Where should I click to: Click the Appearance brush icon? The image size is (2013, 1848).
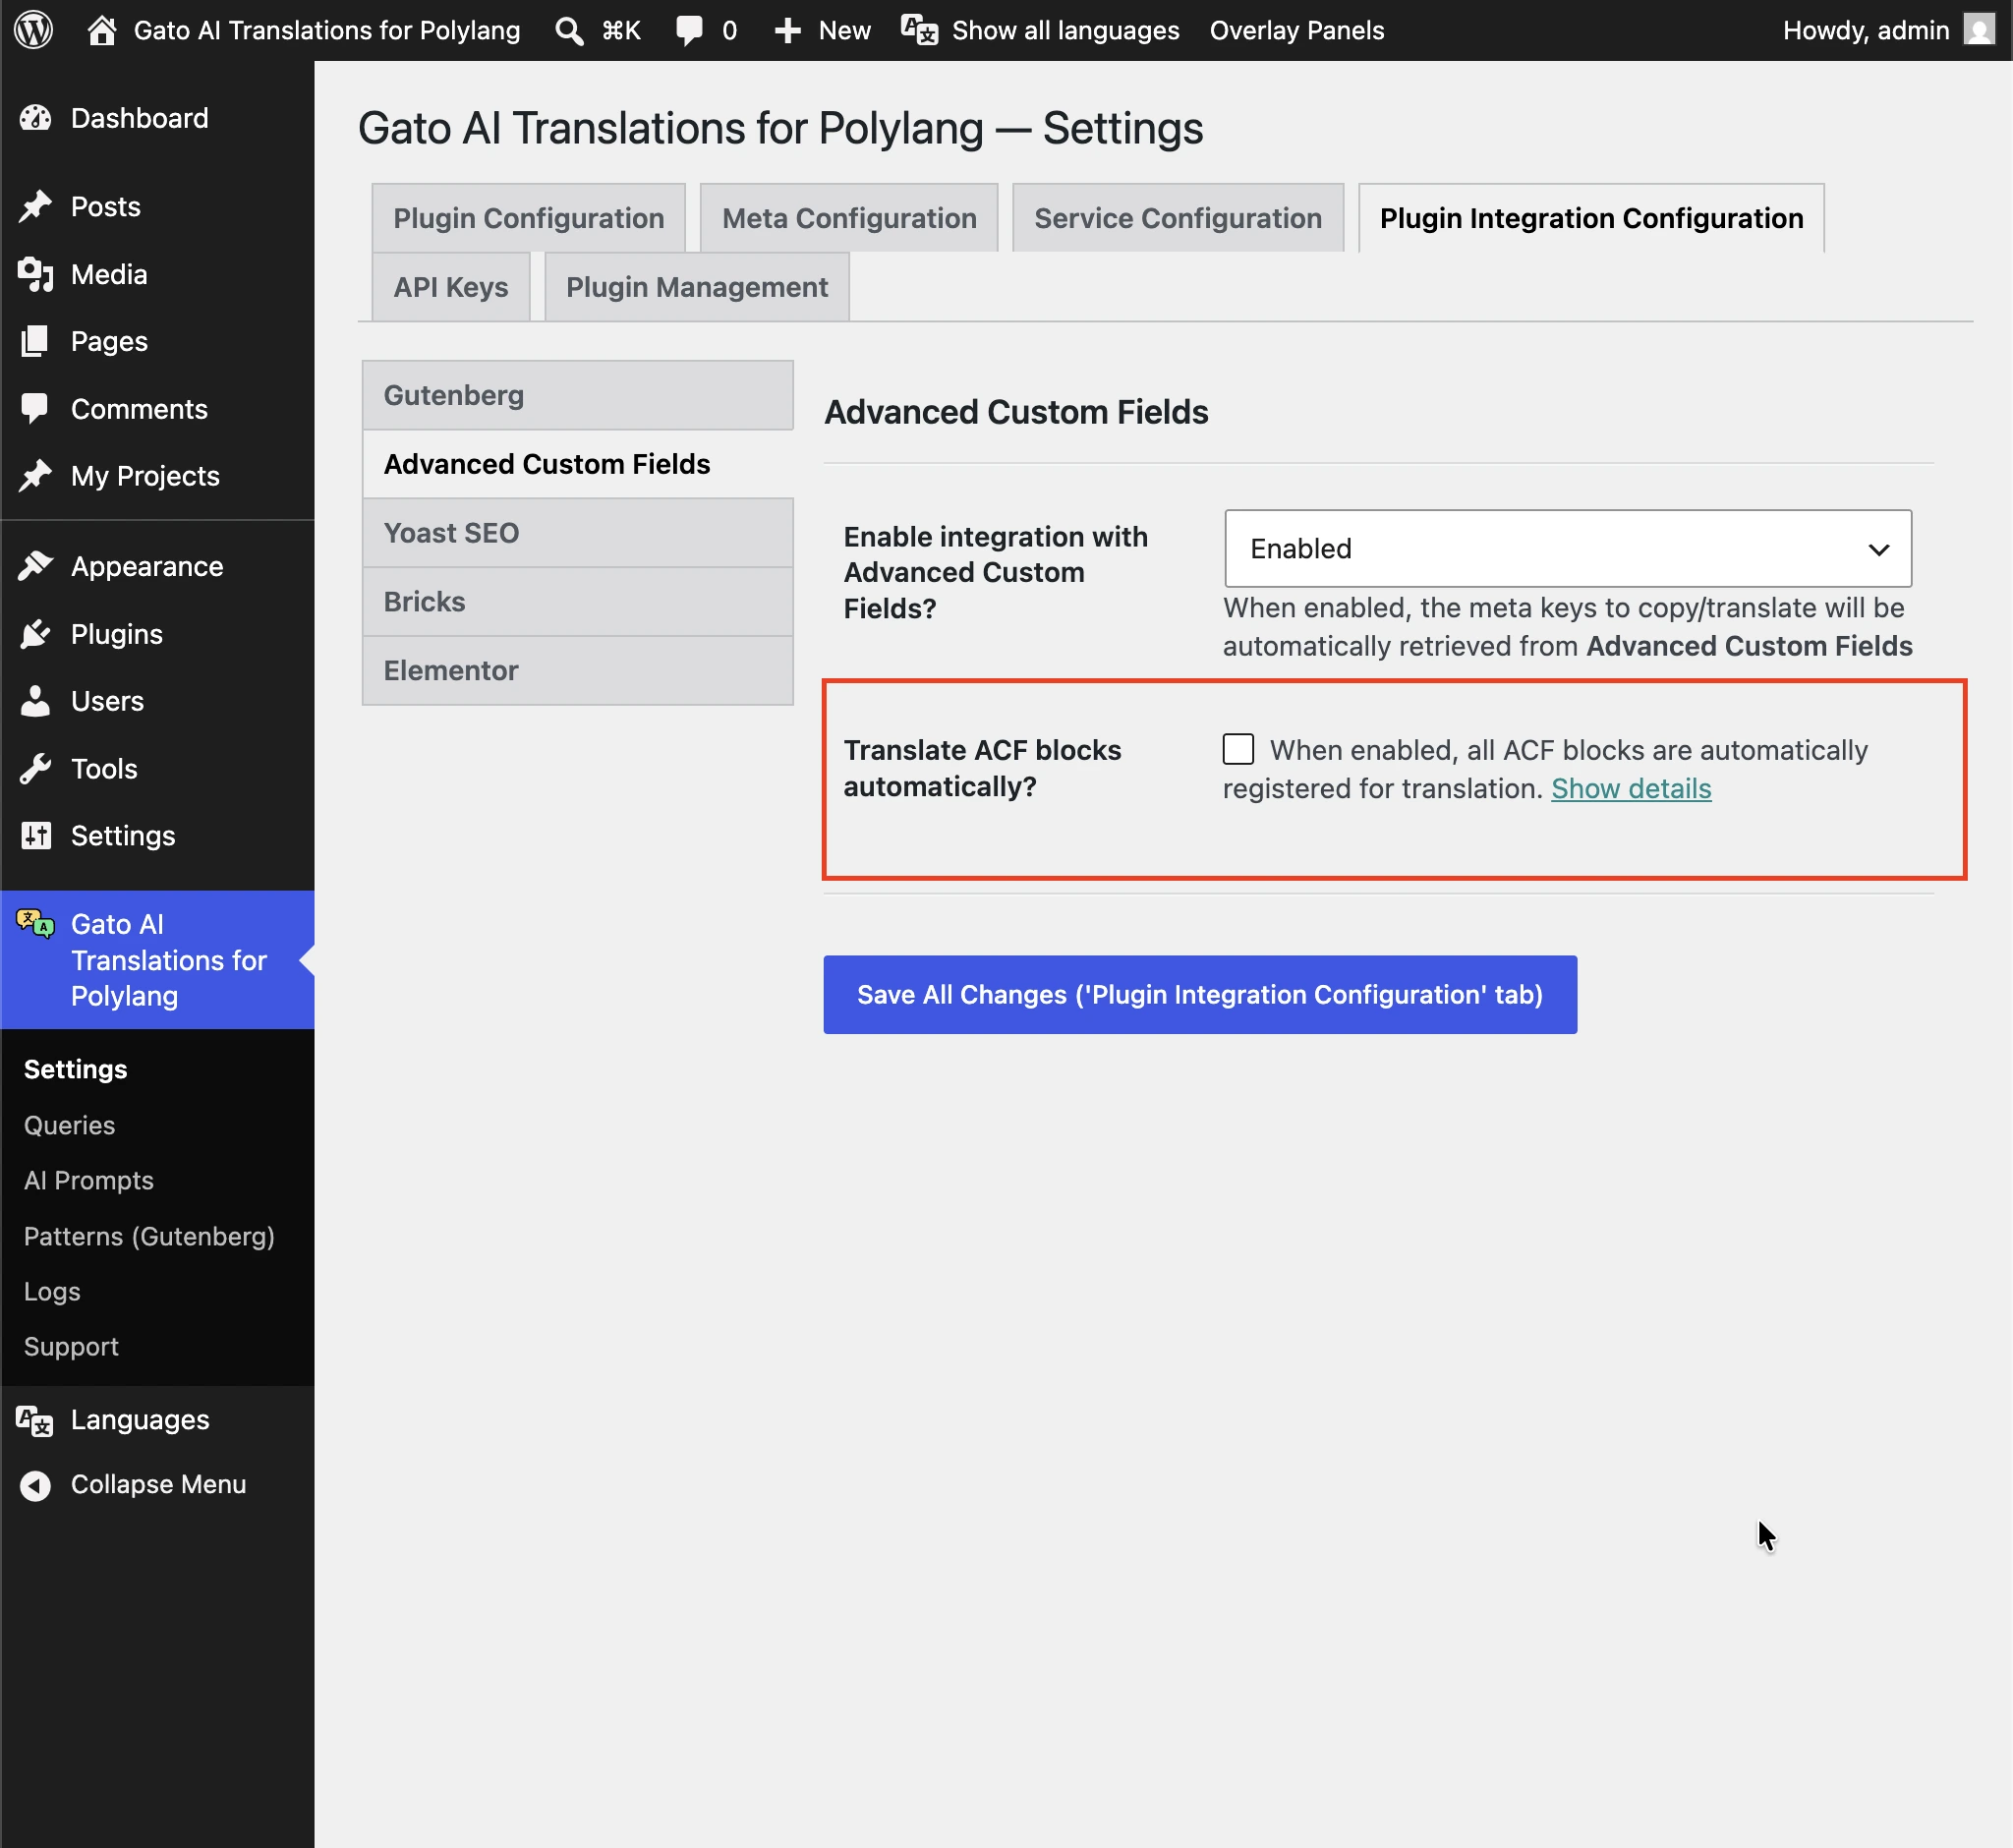[36, 566]
